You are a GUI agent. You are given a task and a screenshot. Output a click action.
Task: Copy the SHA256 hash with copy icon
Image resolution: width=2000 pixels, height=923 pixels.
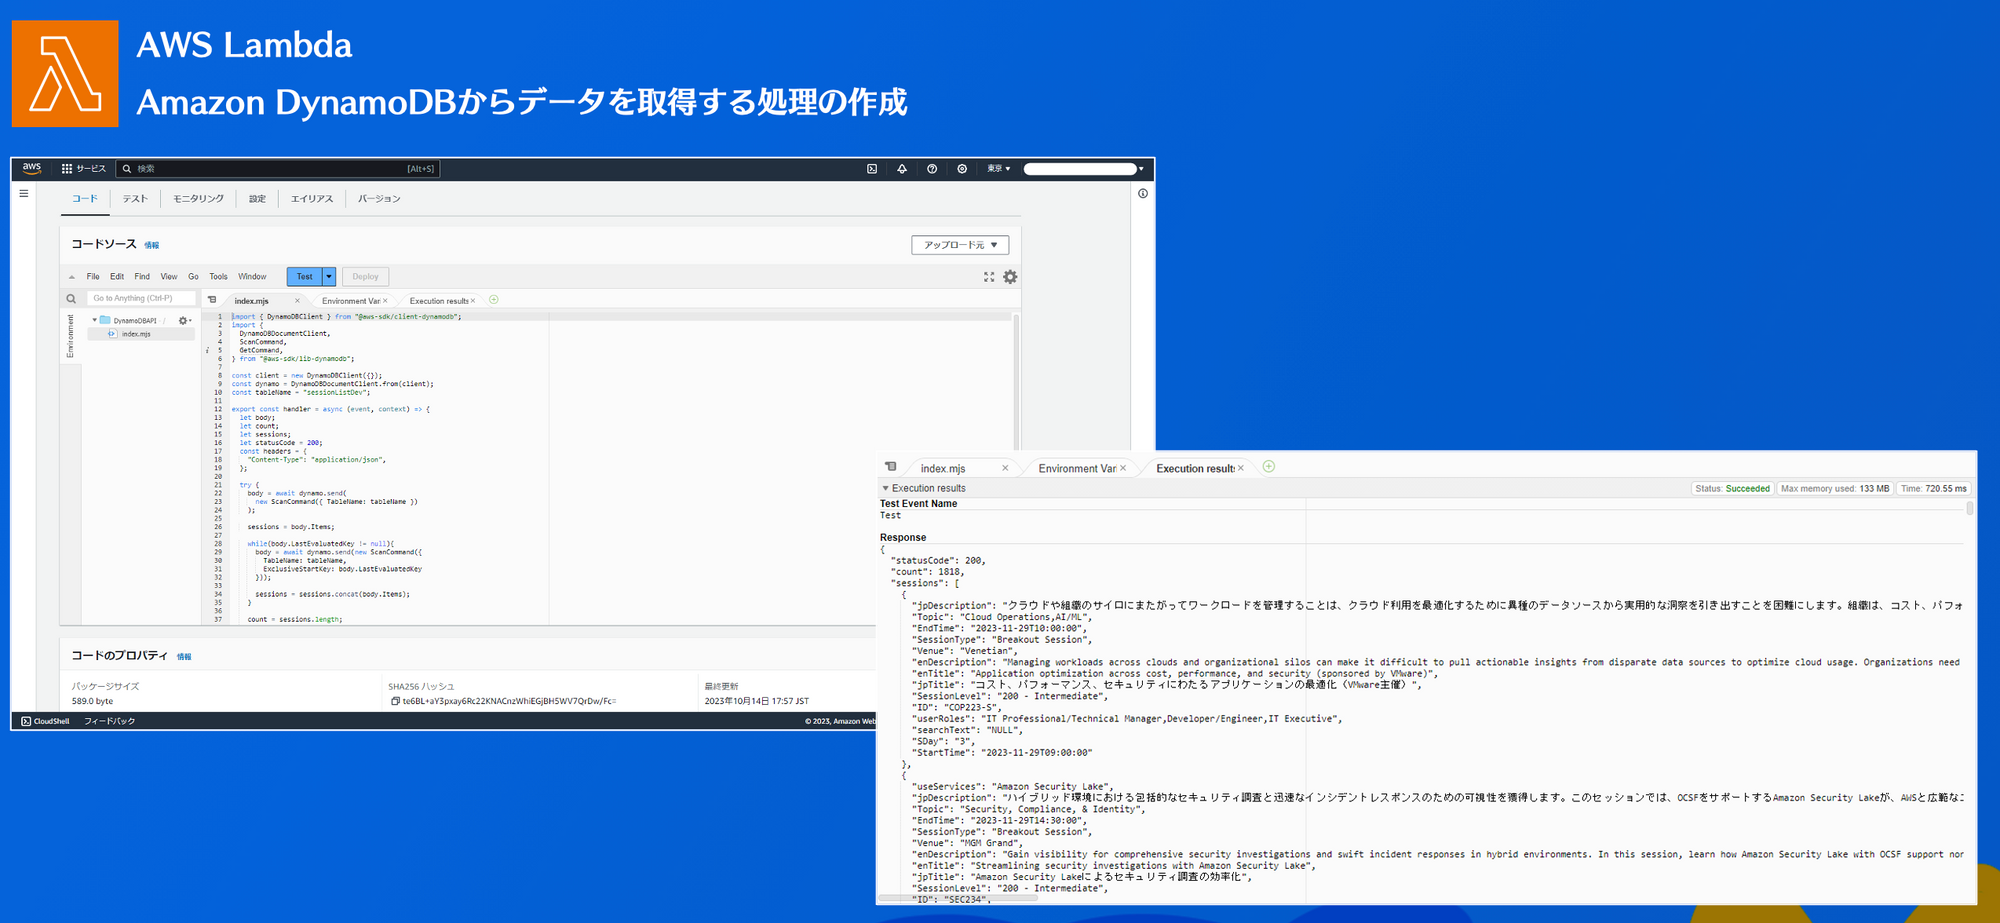pyautogui.click(x=395, y=702)
